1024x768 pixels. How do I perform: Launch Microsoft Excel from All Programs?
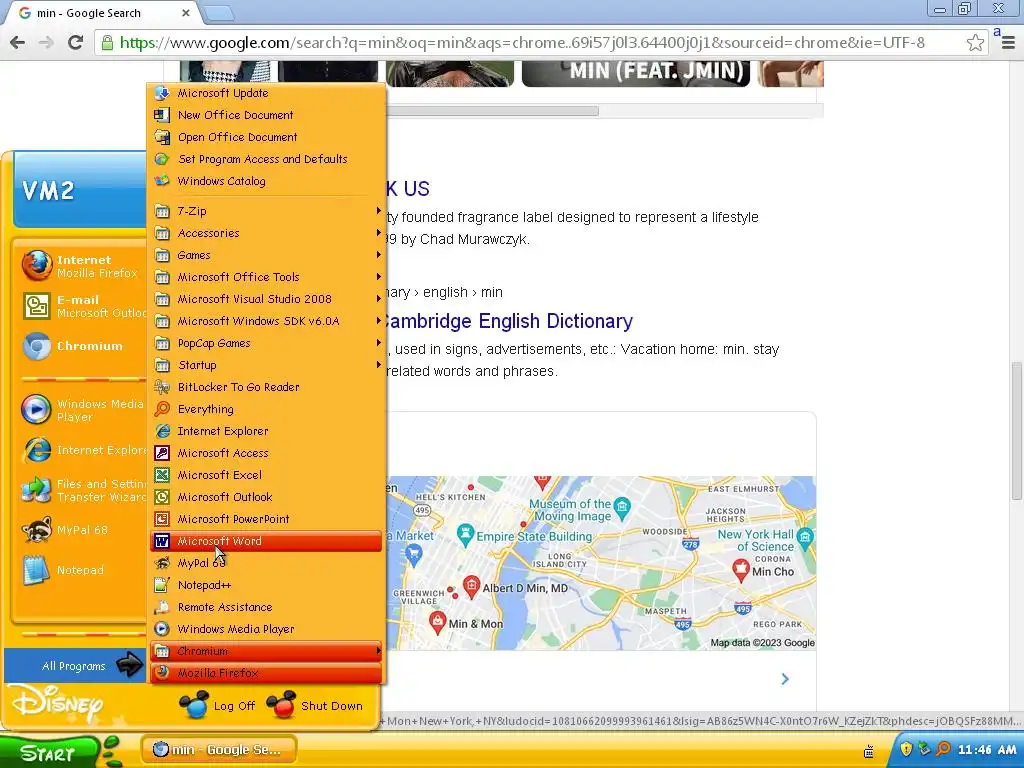[x=266, y=475]
